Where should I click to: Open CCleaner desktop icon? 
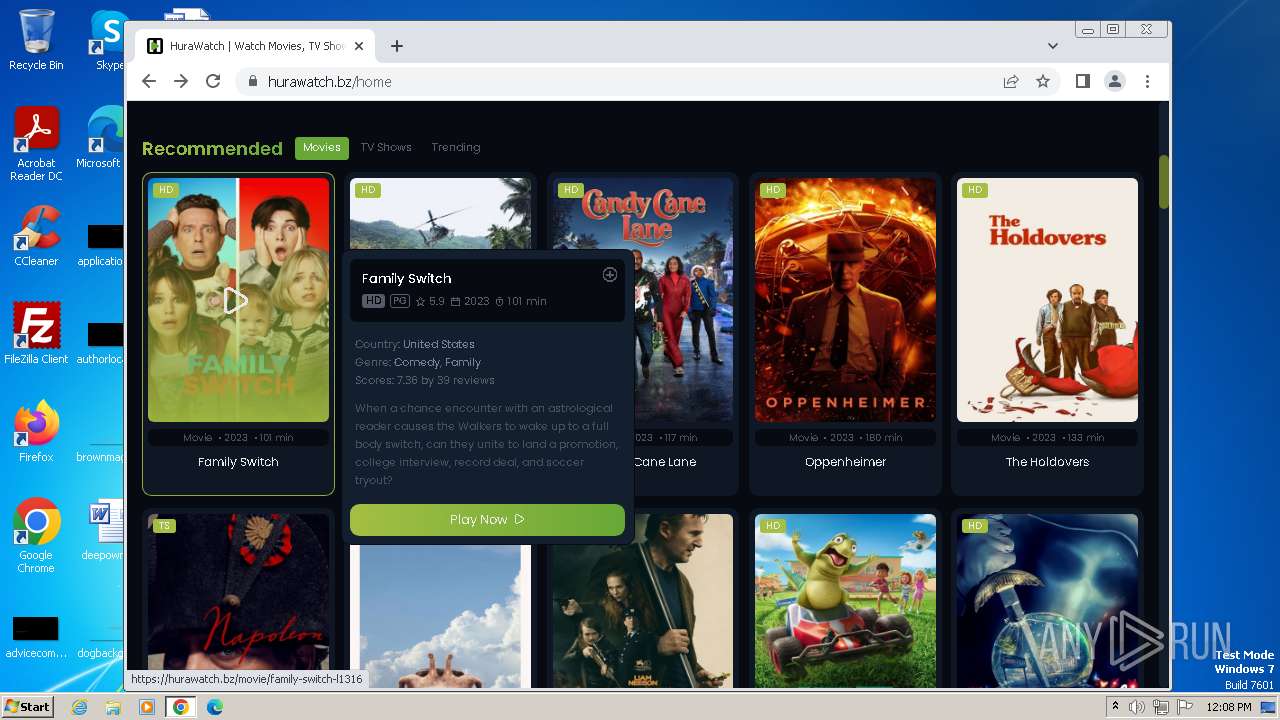coord(36,236)
